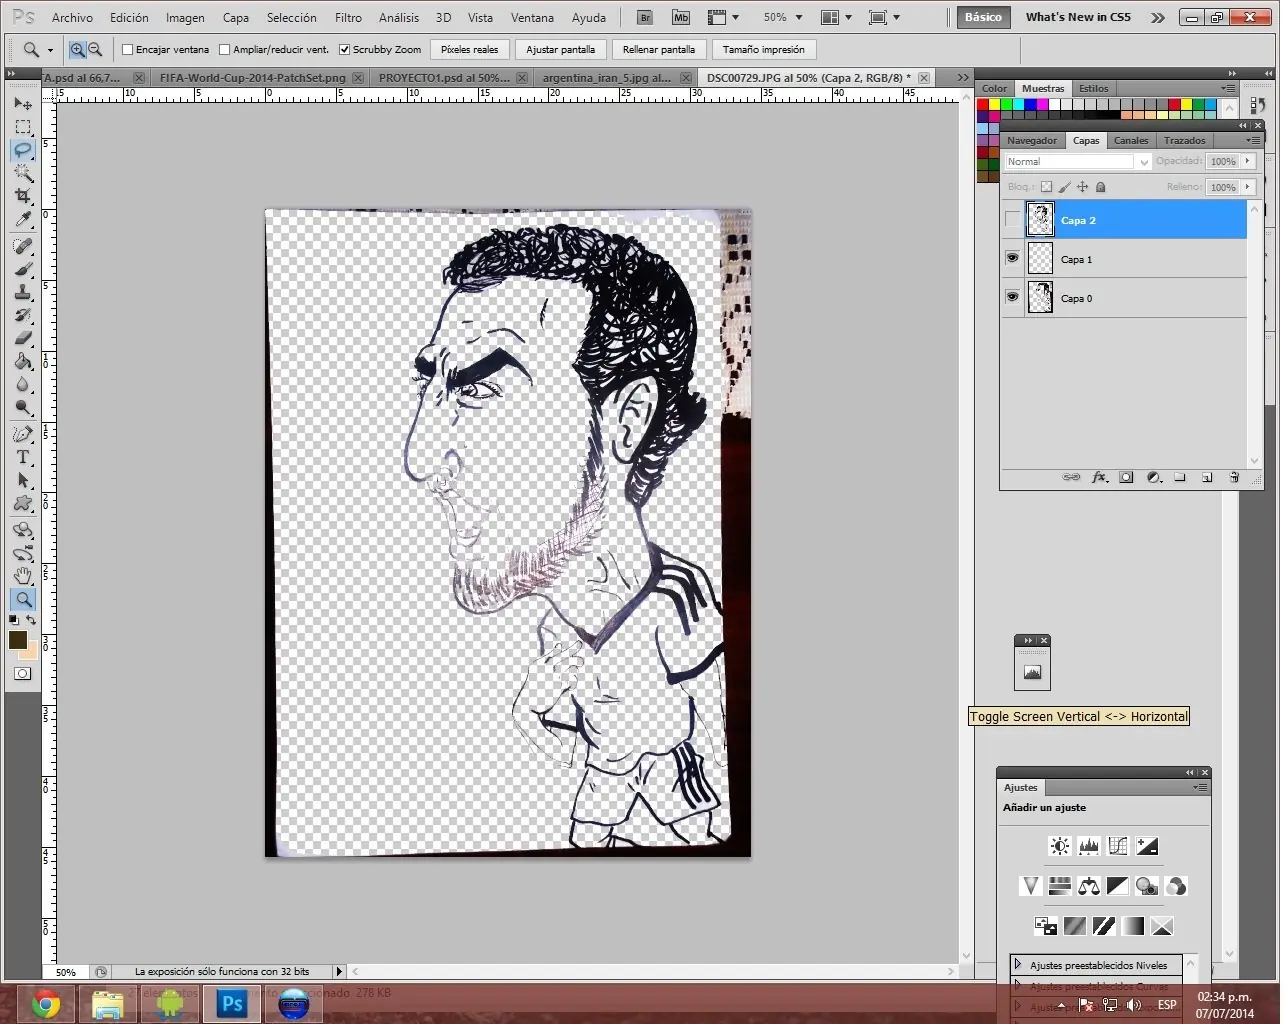Open the foreground color picker

[x=18, y=640]
